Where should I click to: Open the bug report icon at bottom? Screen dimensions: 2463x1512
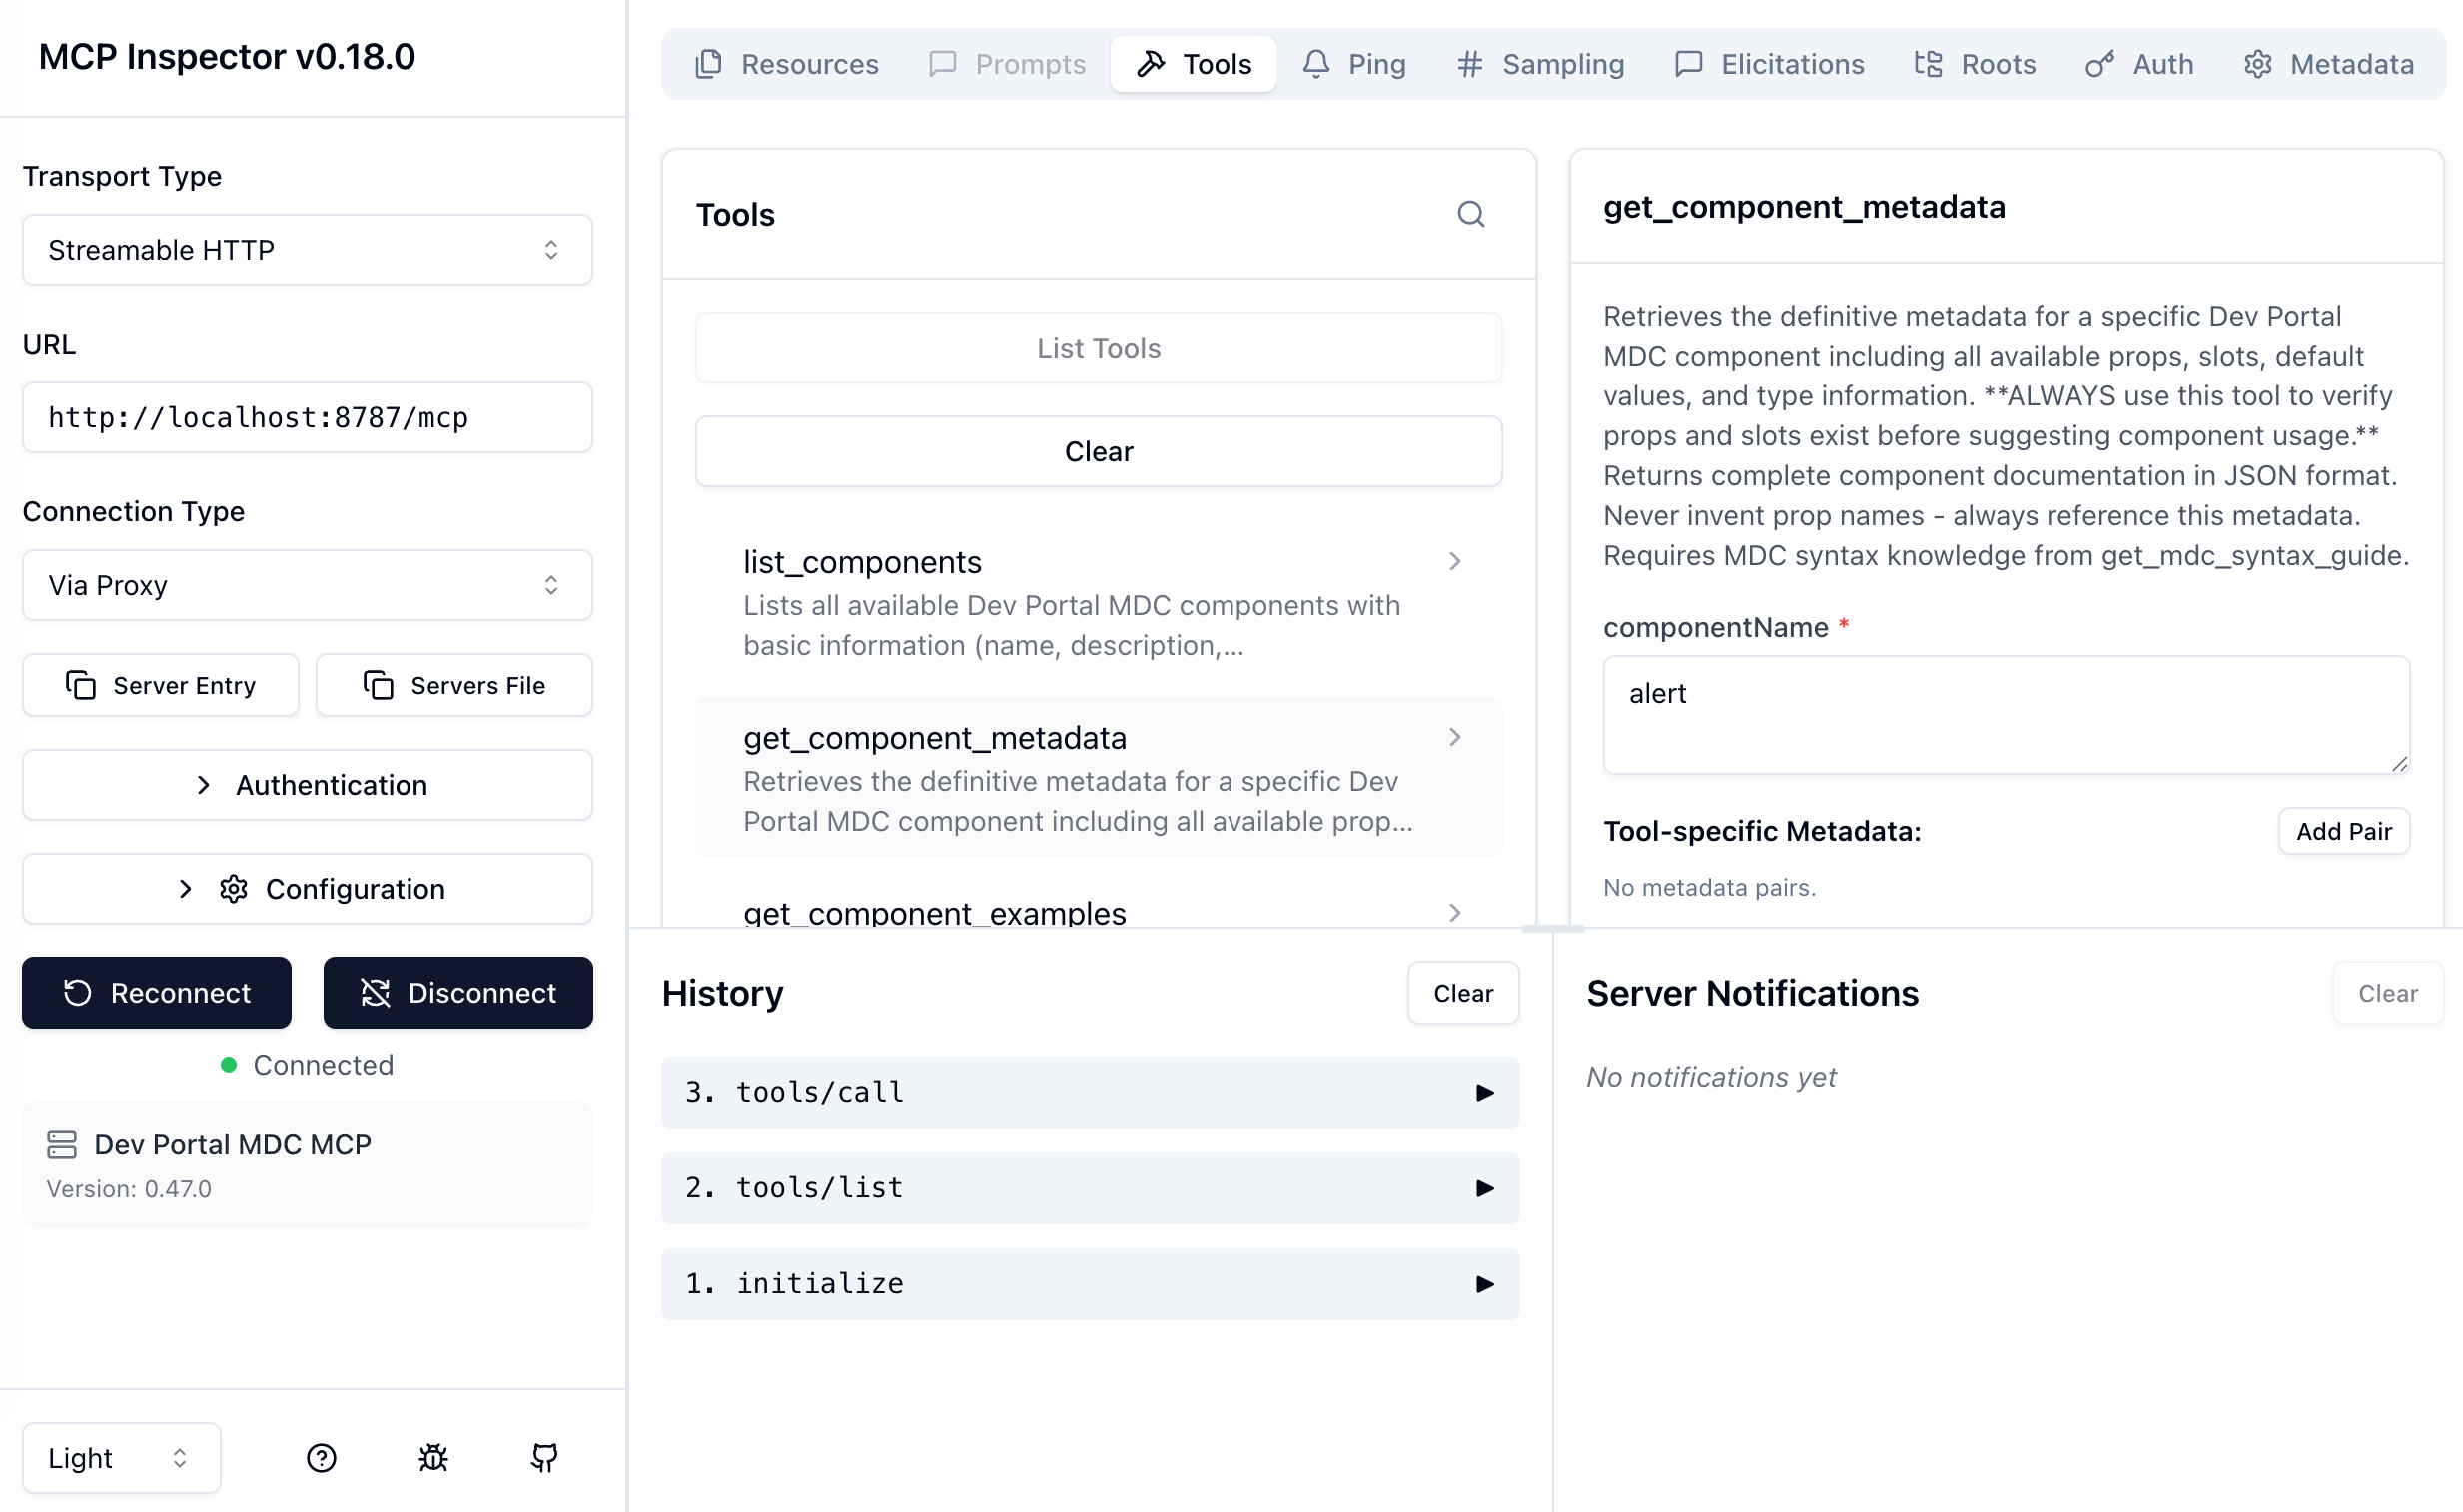[x=432, y=1457]
